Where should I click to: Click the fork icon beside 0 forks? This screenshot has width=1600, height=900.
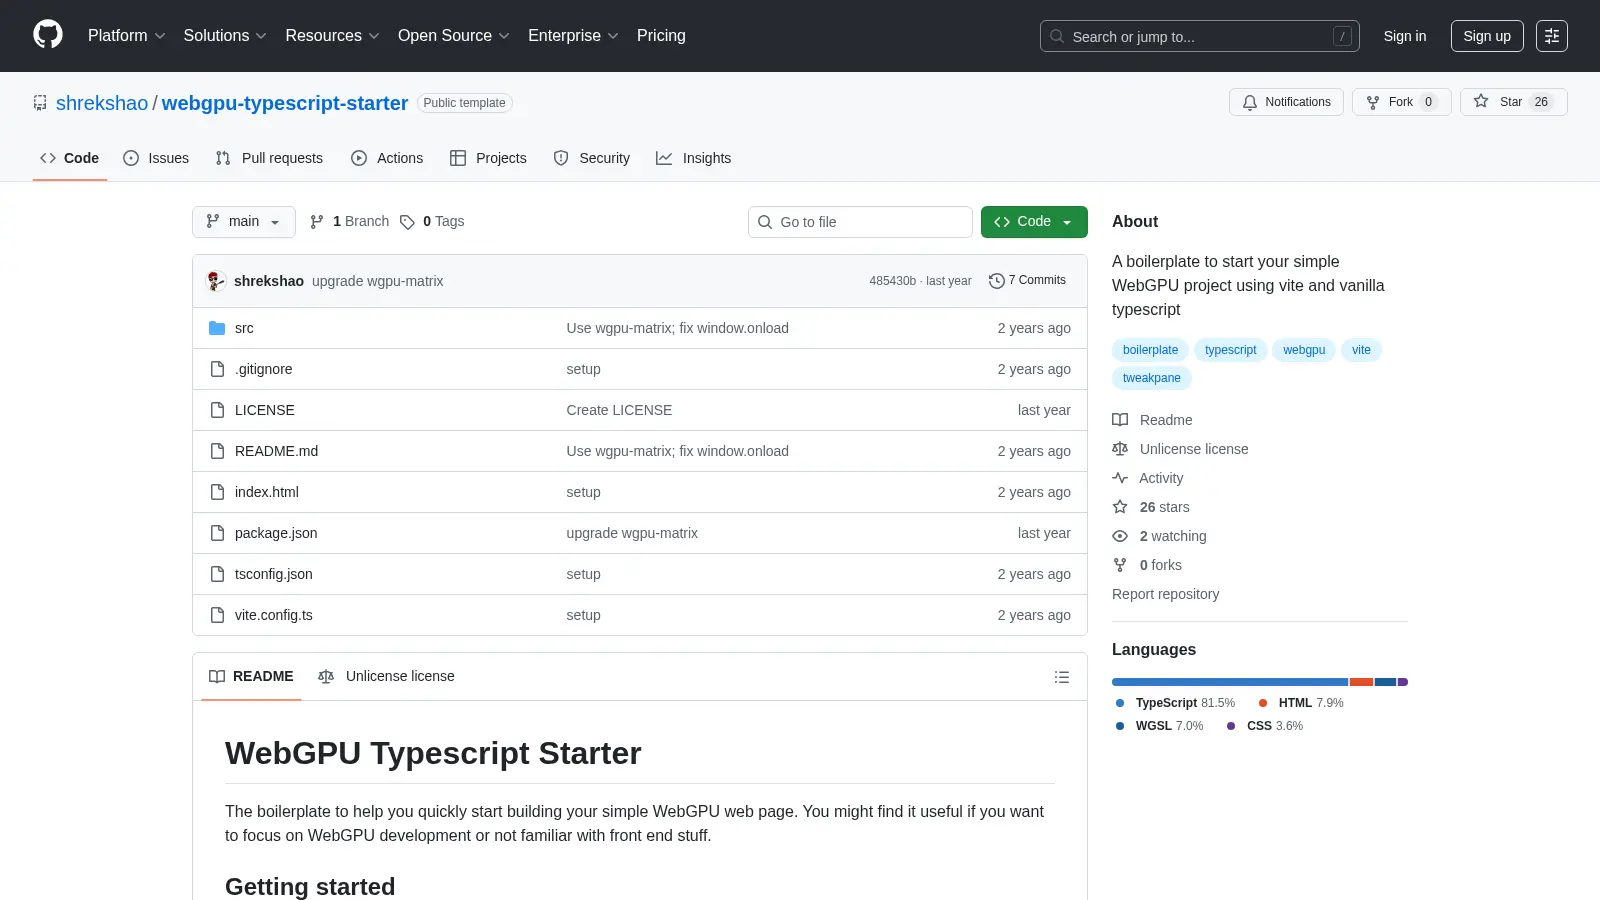pyautogui.click(x=1120, y=565)
